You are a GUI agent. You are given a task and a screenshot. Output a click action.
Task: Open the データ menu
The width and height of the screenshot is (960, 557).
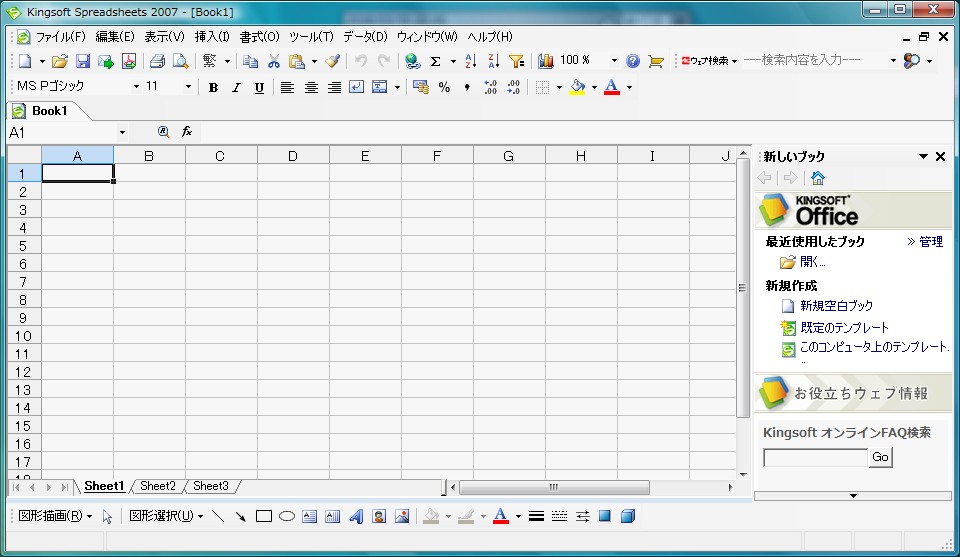pyautogui.click(x=365, y=37)
